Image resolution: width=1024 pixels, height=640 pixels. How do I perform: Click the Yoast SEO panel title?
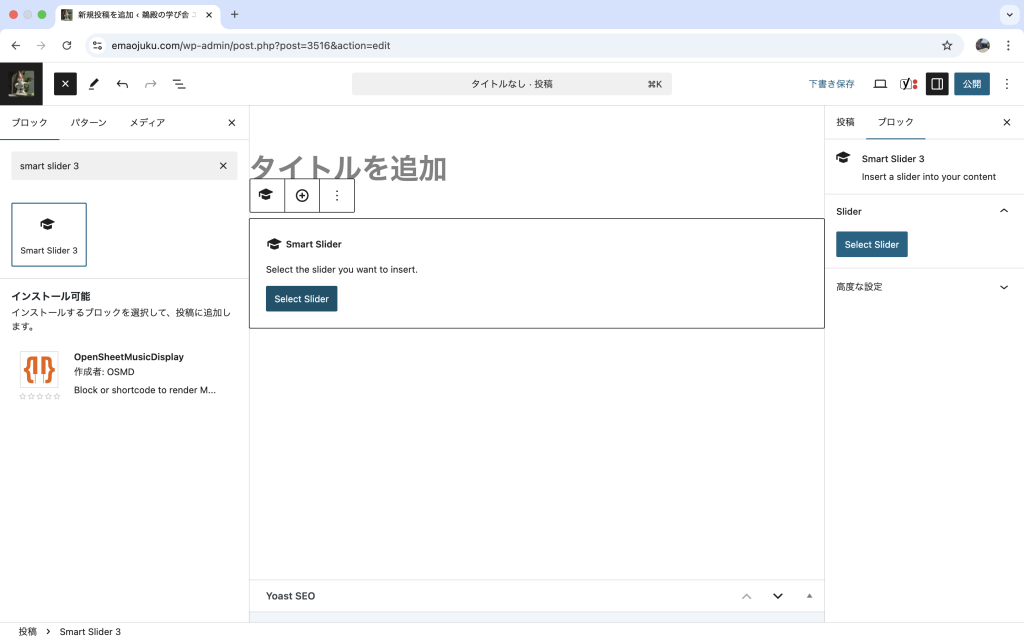click(x=291, y=596)
